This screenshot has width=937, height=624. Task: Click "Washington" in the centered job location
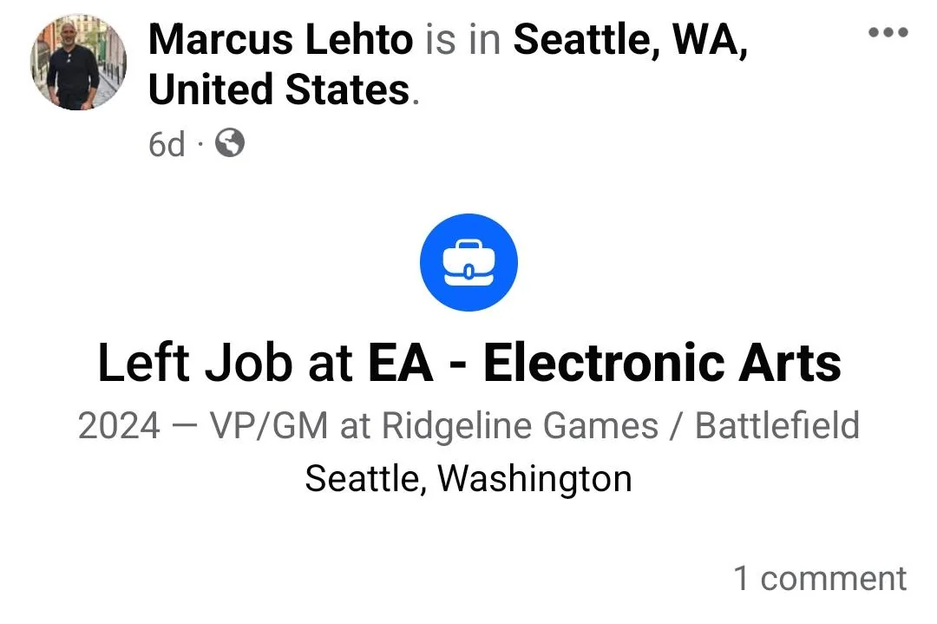[x=535, y=478]
